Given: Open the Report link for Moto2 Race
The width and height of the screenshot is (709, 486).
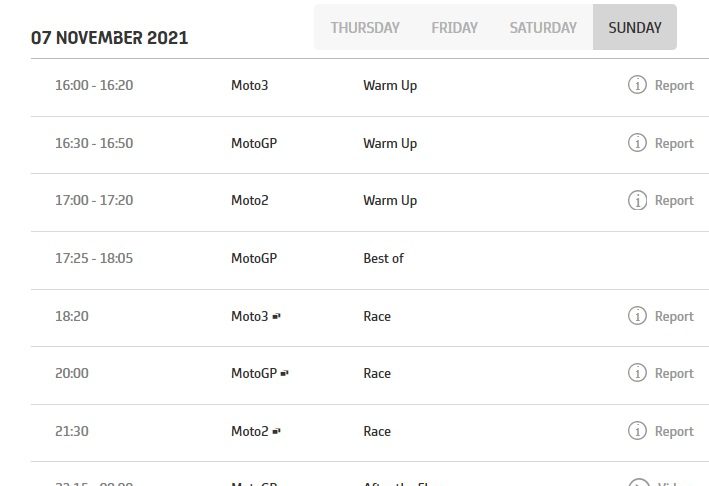Looking at the screenshot, I should tap(673, 431).
